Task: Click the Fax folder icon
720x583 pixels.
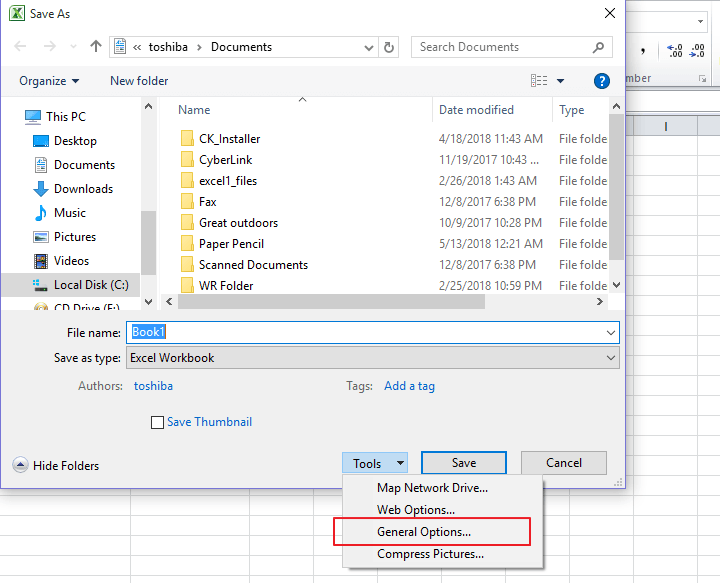Action: (x=187, y=202)
